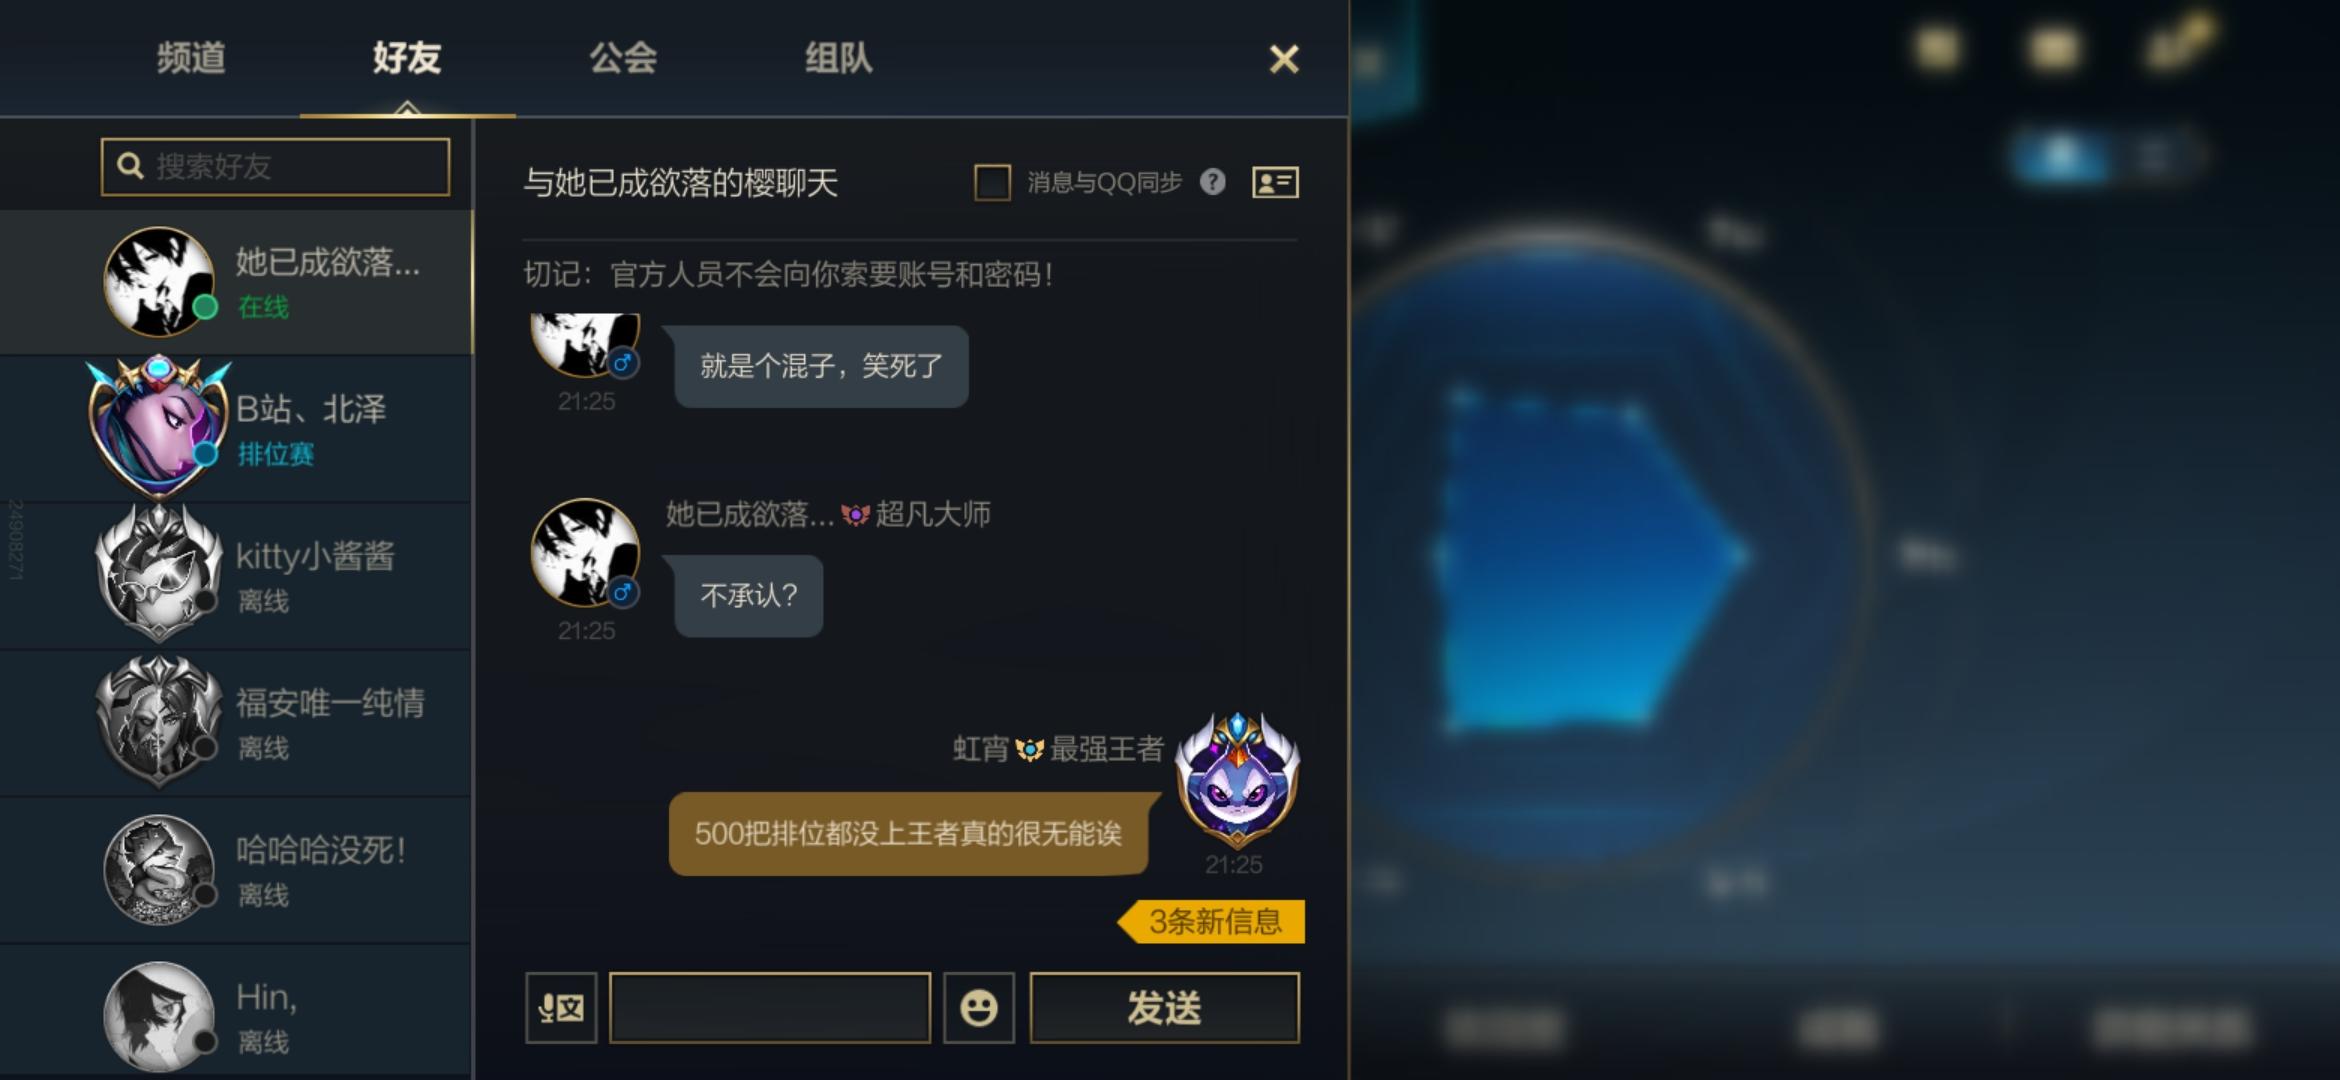Click the 最强王者 rank badge icon
This screenshot has height=1080, width=2340.
coord(1029,749)
